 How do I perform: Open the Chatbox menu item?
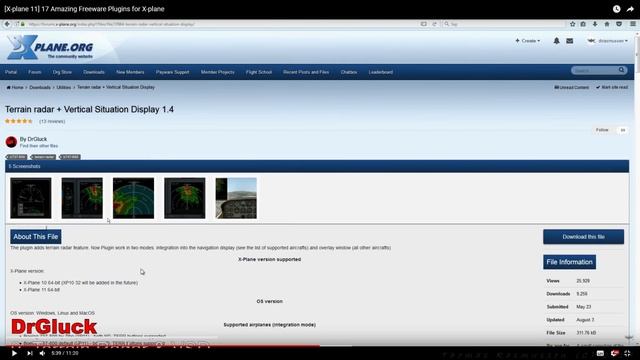(x=349, y=72)
